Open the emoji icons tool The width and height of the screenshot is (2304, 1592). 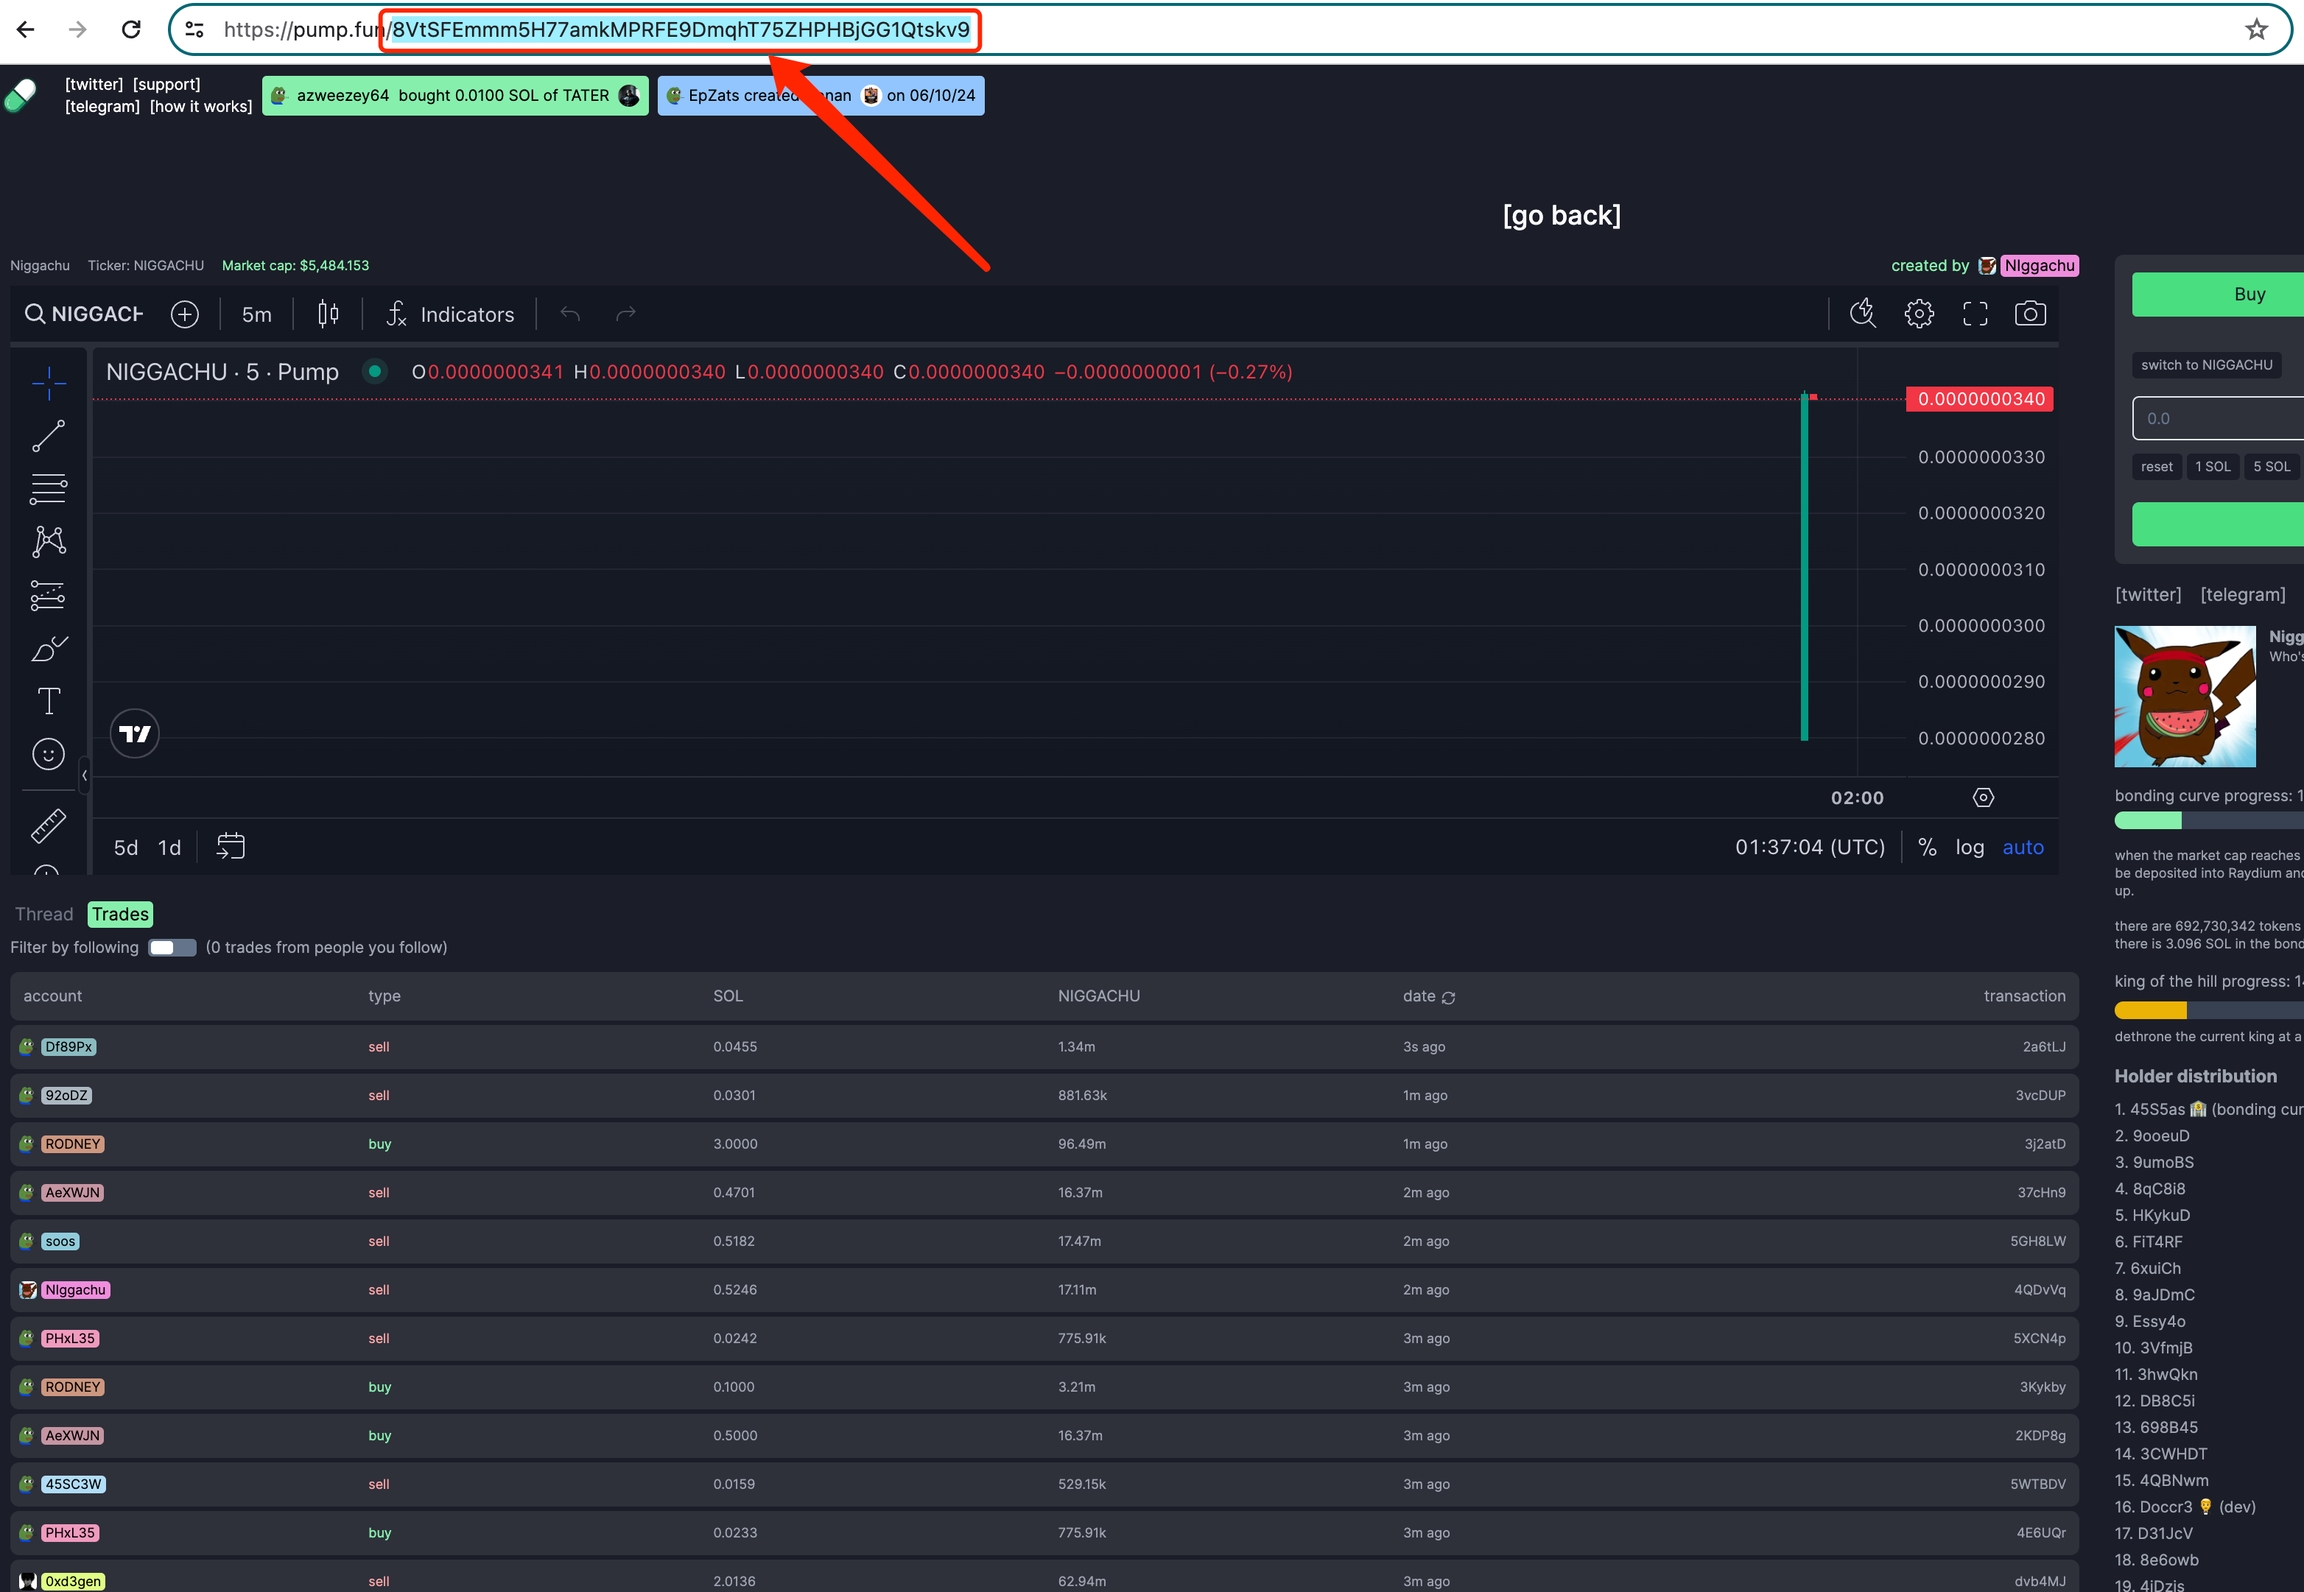pyautogui.click(x=48, y=754)
